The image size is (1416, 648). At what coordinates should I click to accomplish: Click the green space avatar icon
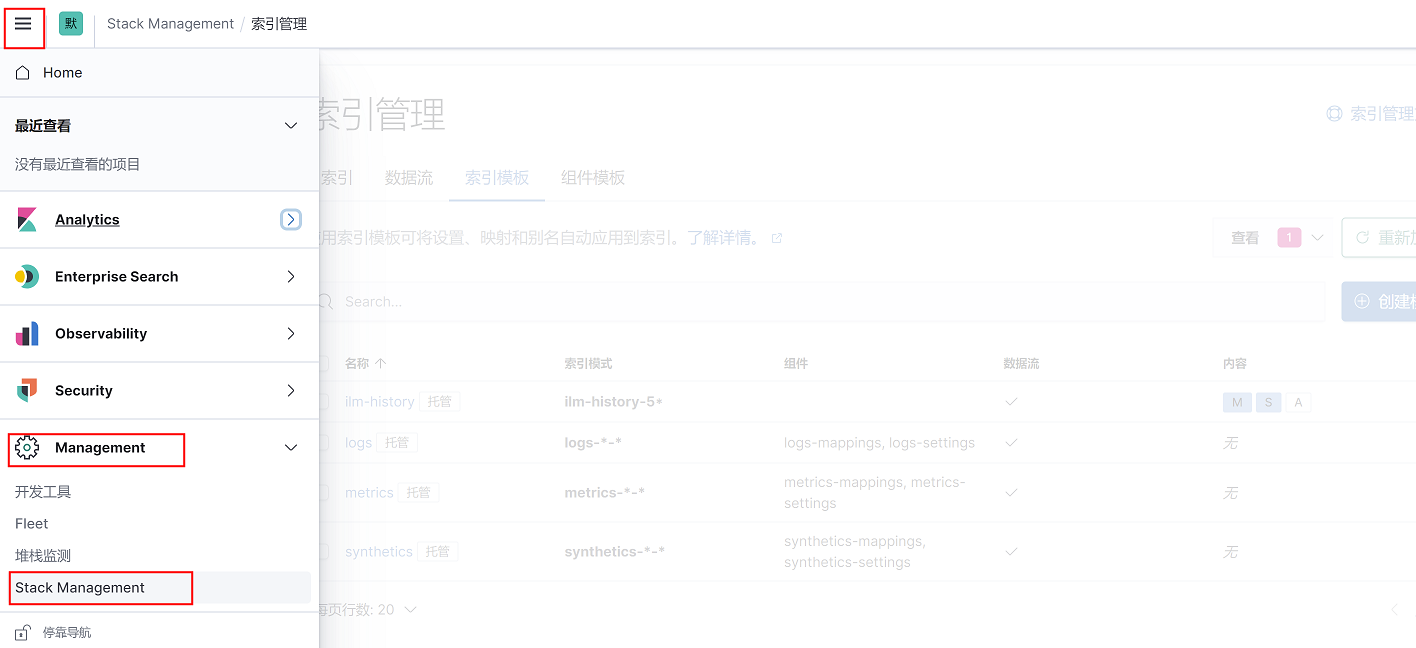71,24
